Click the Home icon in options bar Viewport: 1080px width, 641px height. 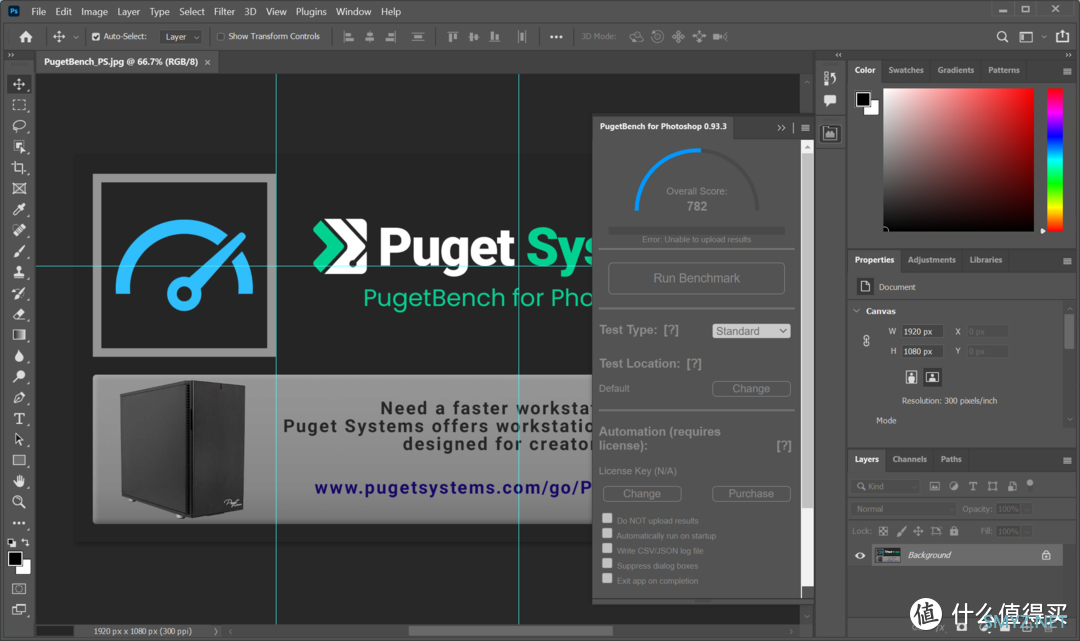tap(25, 36)
